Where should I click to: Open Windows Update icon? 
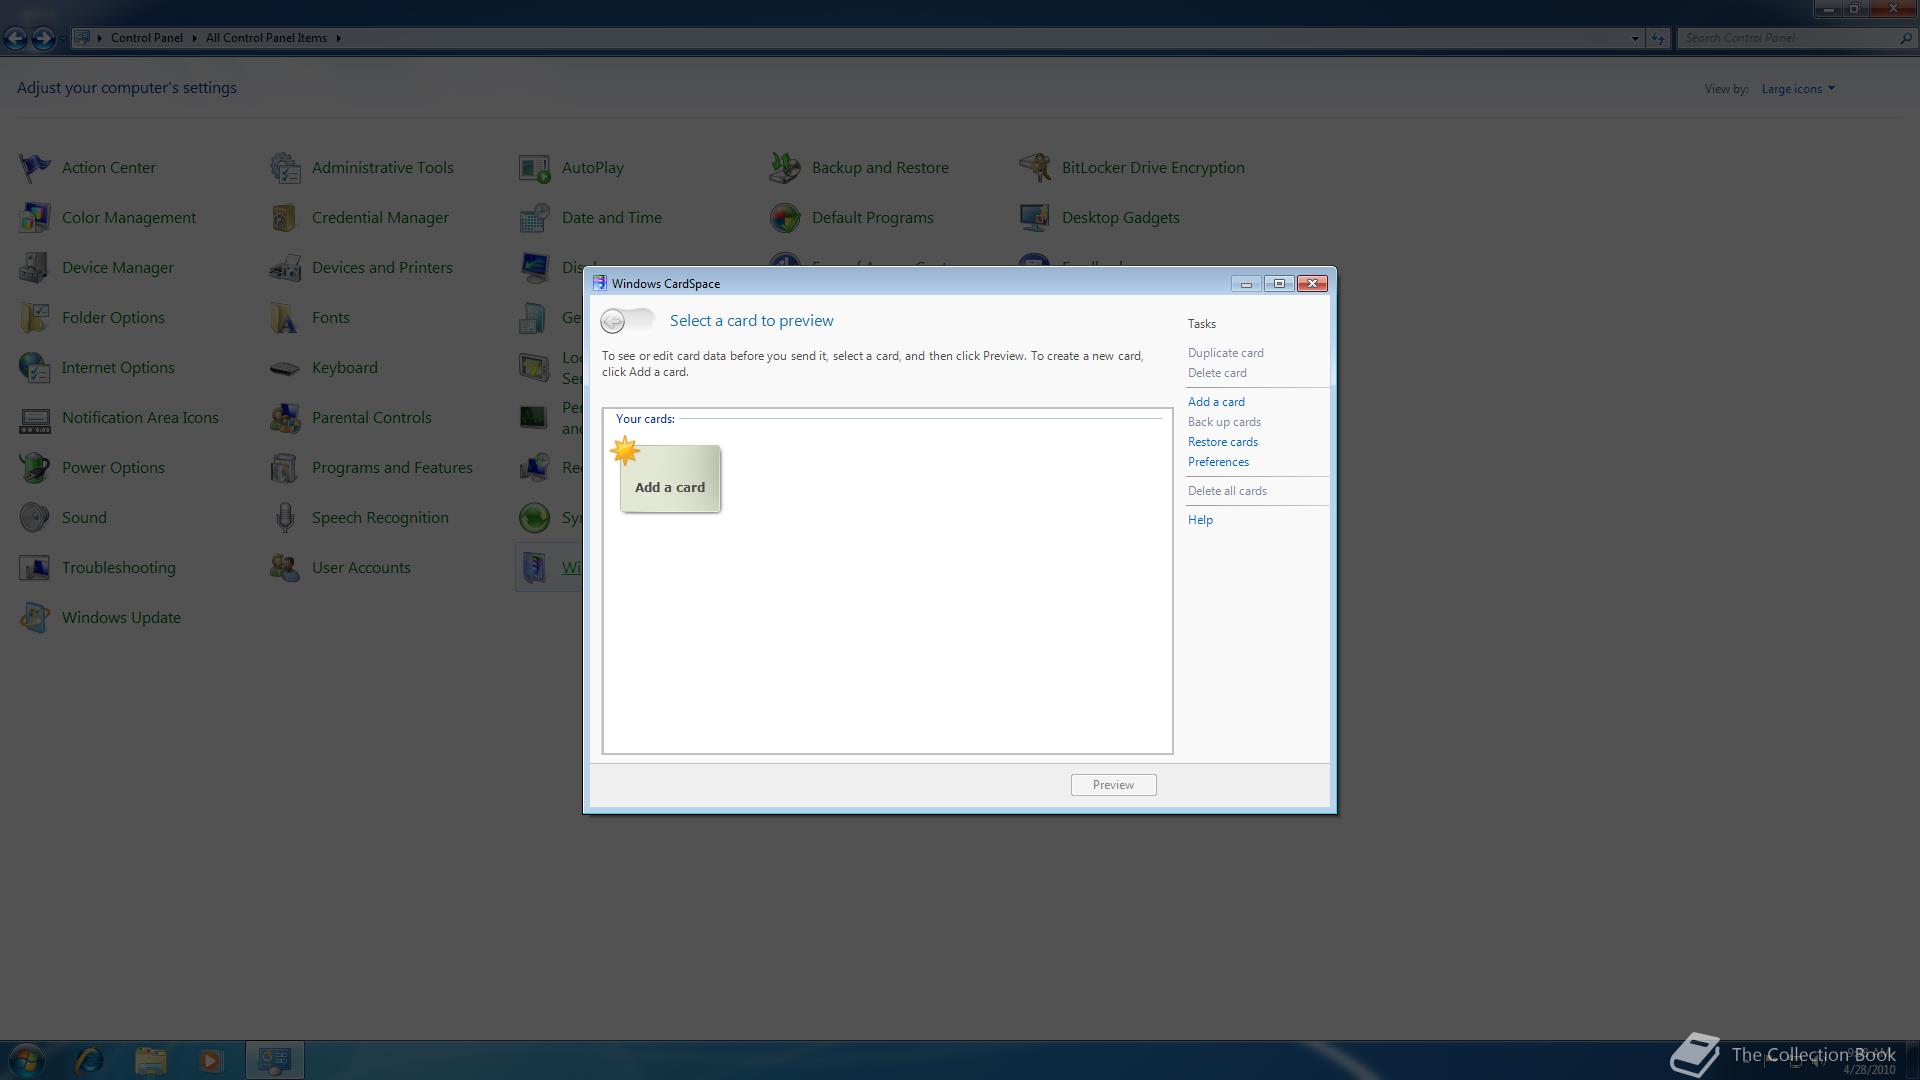pyautogui.click(x=35, y=617)
